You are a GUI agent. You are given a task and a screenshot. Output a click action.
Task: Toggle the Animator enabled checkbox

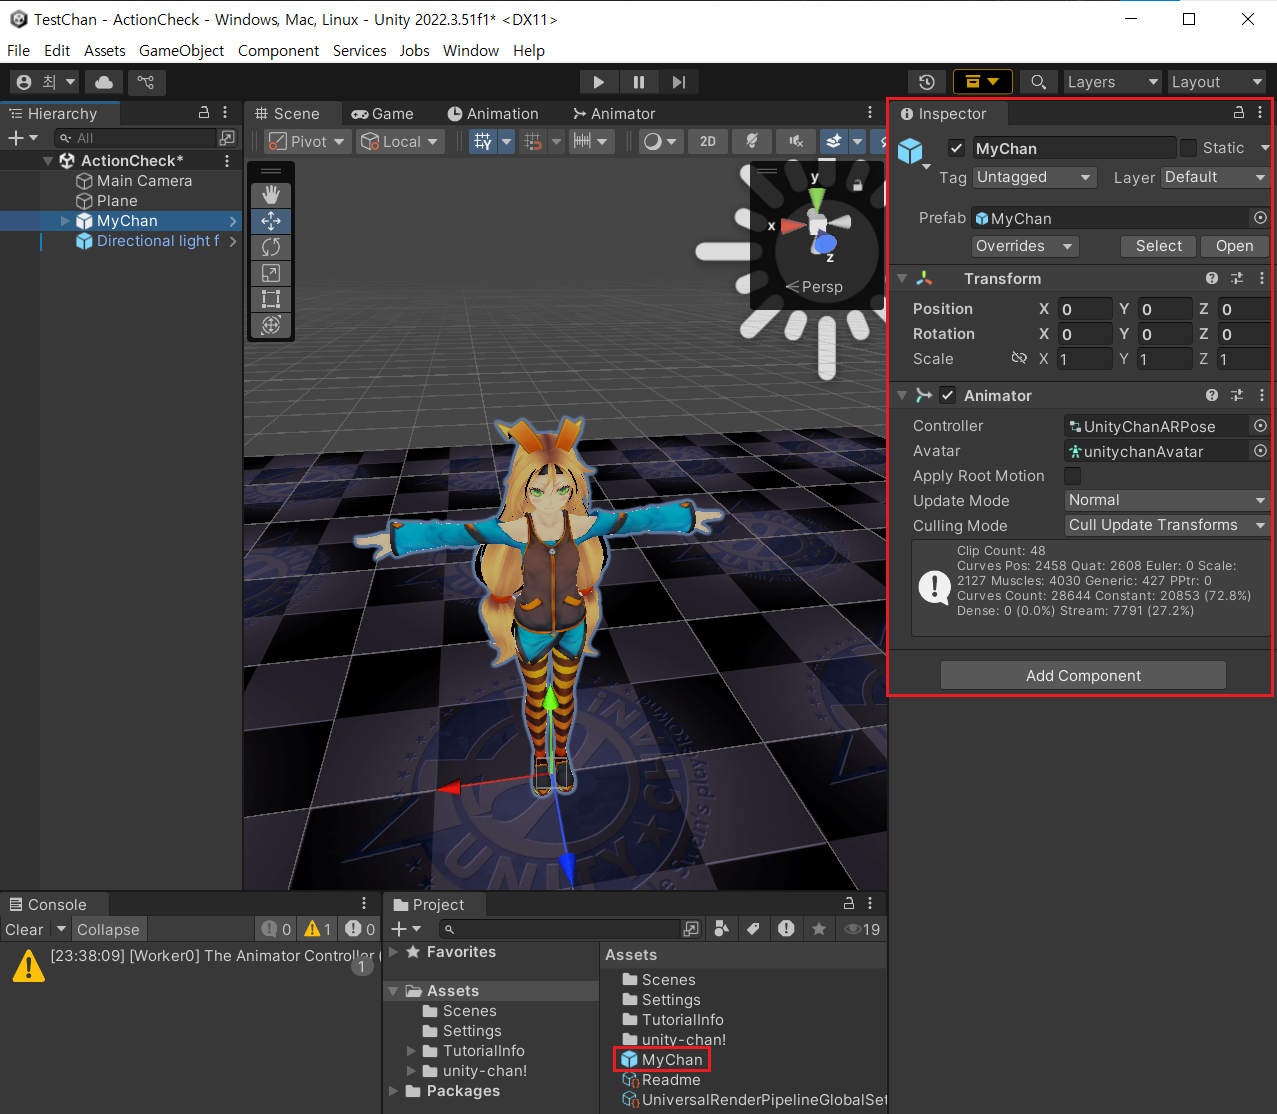(948, 396)
